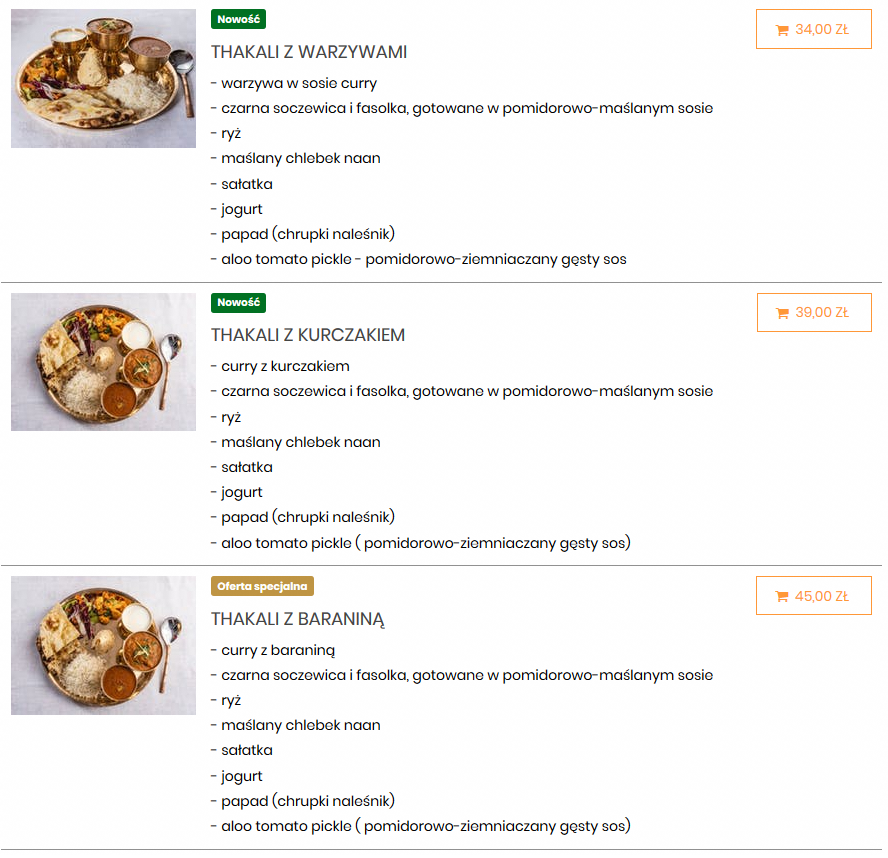Add Thakali z baraniną via 45,00 zł price

(x=821, y=597)
